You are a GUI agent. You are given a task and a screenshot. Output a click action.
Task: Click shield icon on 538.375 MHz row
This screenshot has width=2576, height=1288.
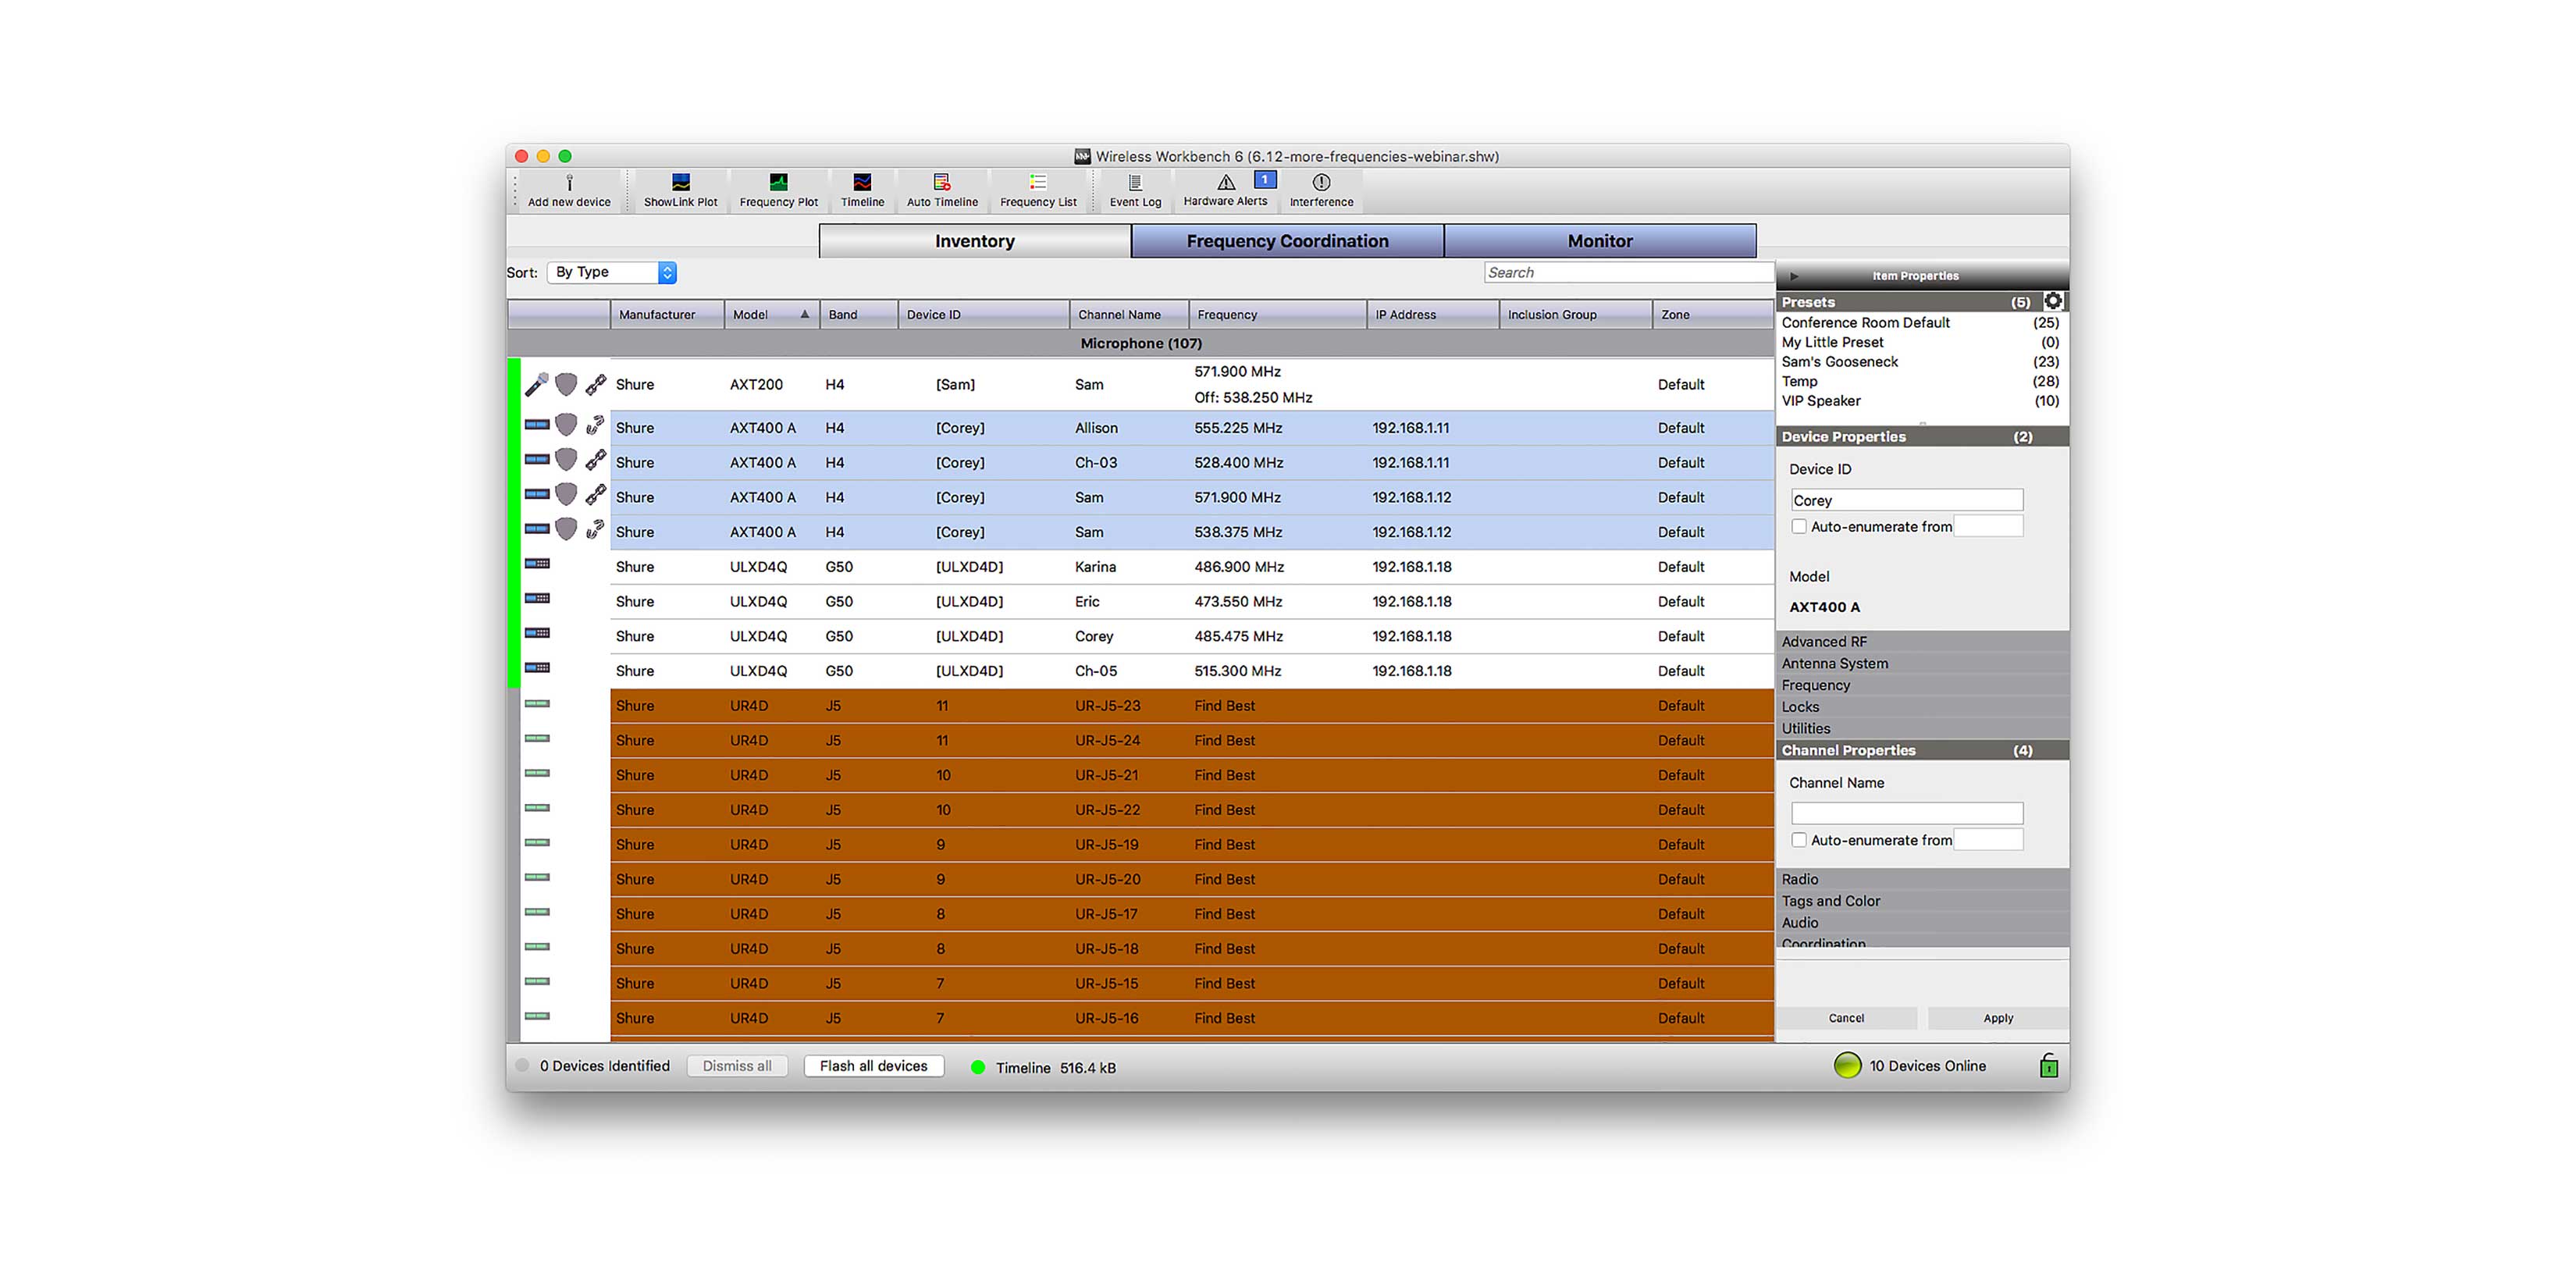click(x=566, y=529)
